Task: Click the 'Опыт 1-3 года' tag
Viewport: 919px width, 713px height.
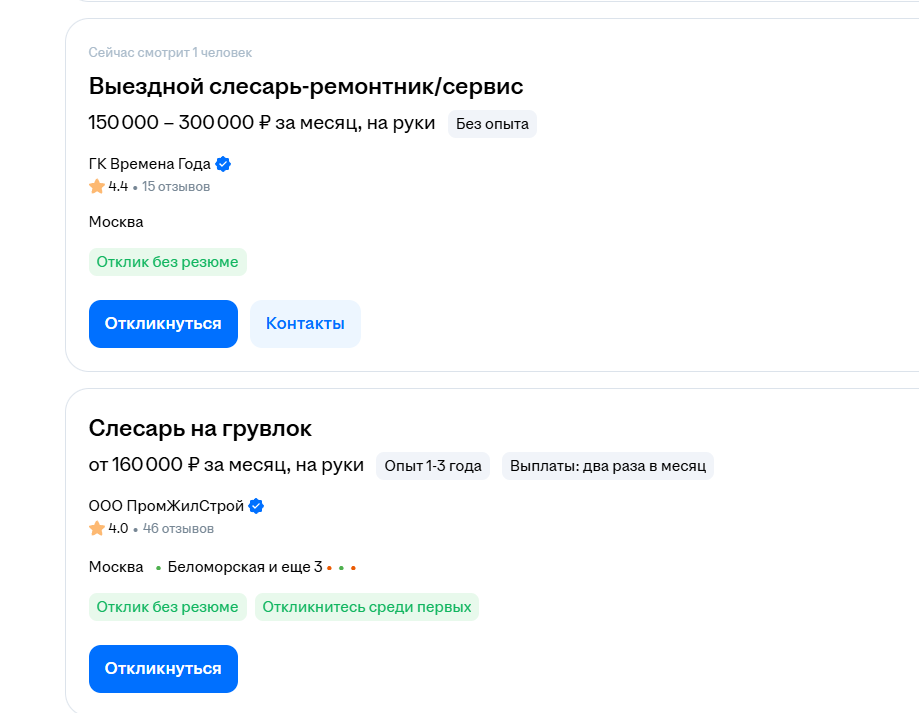Action: [x=433, y=466]
